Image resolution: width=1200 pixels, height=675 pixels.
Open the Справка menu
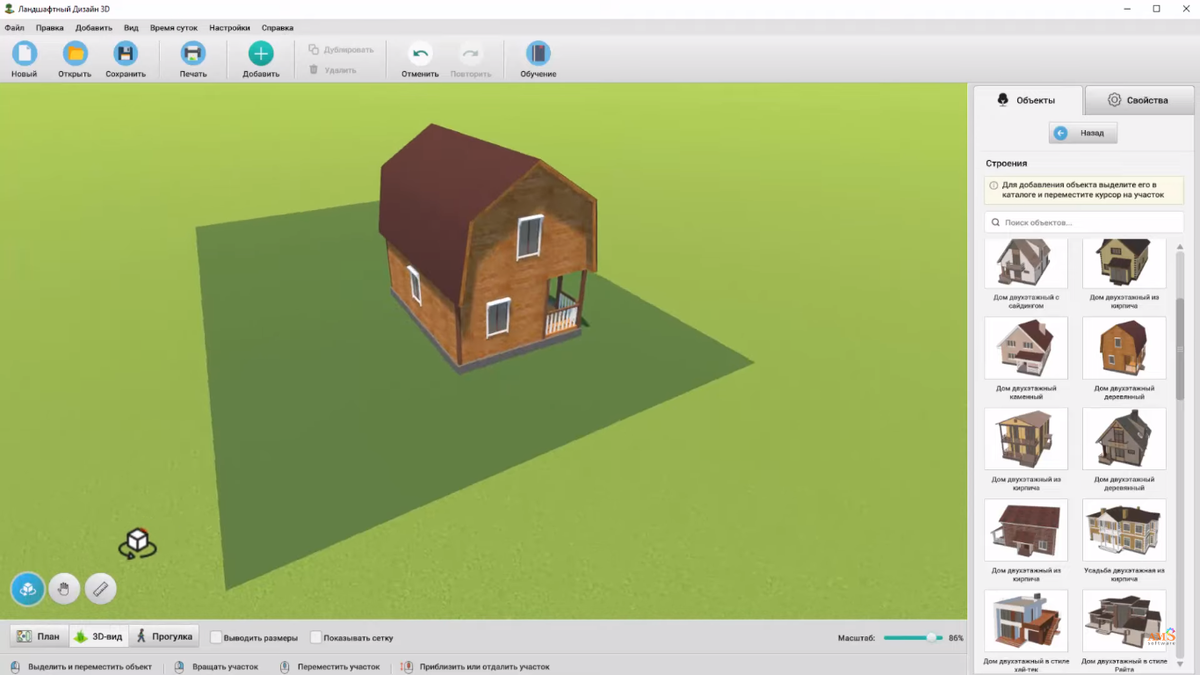coord(278,28)
